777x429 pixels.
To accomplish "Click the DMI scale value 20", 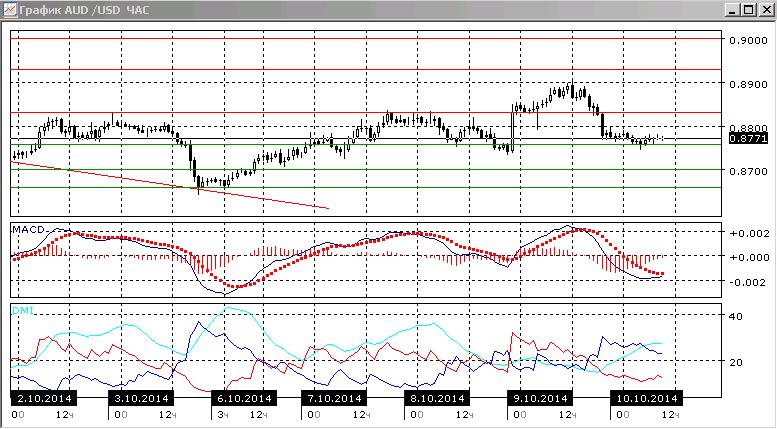I will [x=736, y=362].
